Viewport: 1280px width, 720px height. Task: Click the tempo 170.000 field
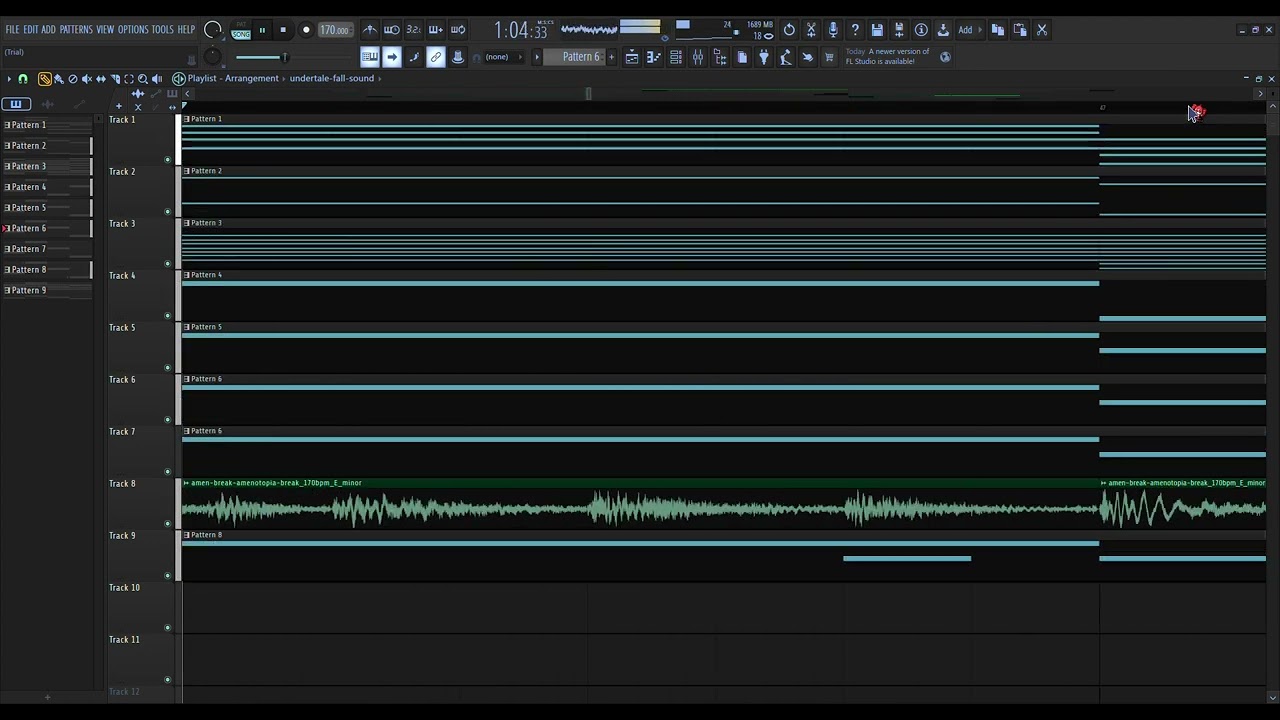(x=334, y=30)
